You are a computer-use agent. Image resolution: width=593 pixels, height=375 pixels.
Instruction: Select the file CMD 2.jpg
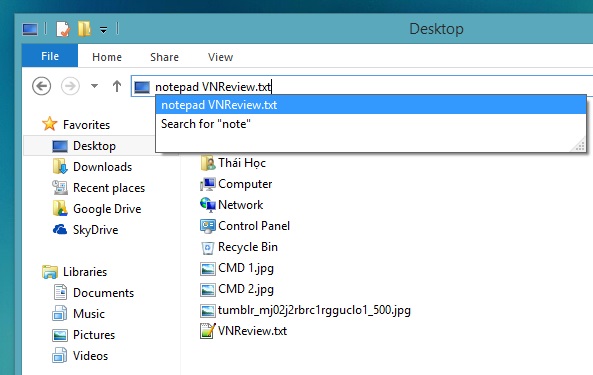[246, 289]
